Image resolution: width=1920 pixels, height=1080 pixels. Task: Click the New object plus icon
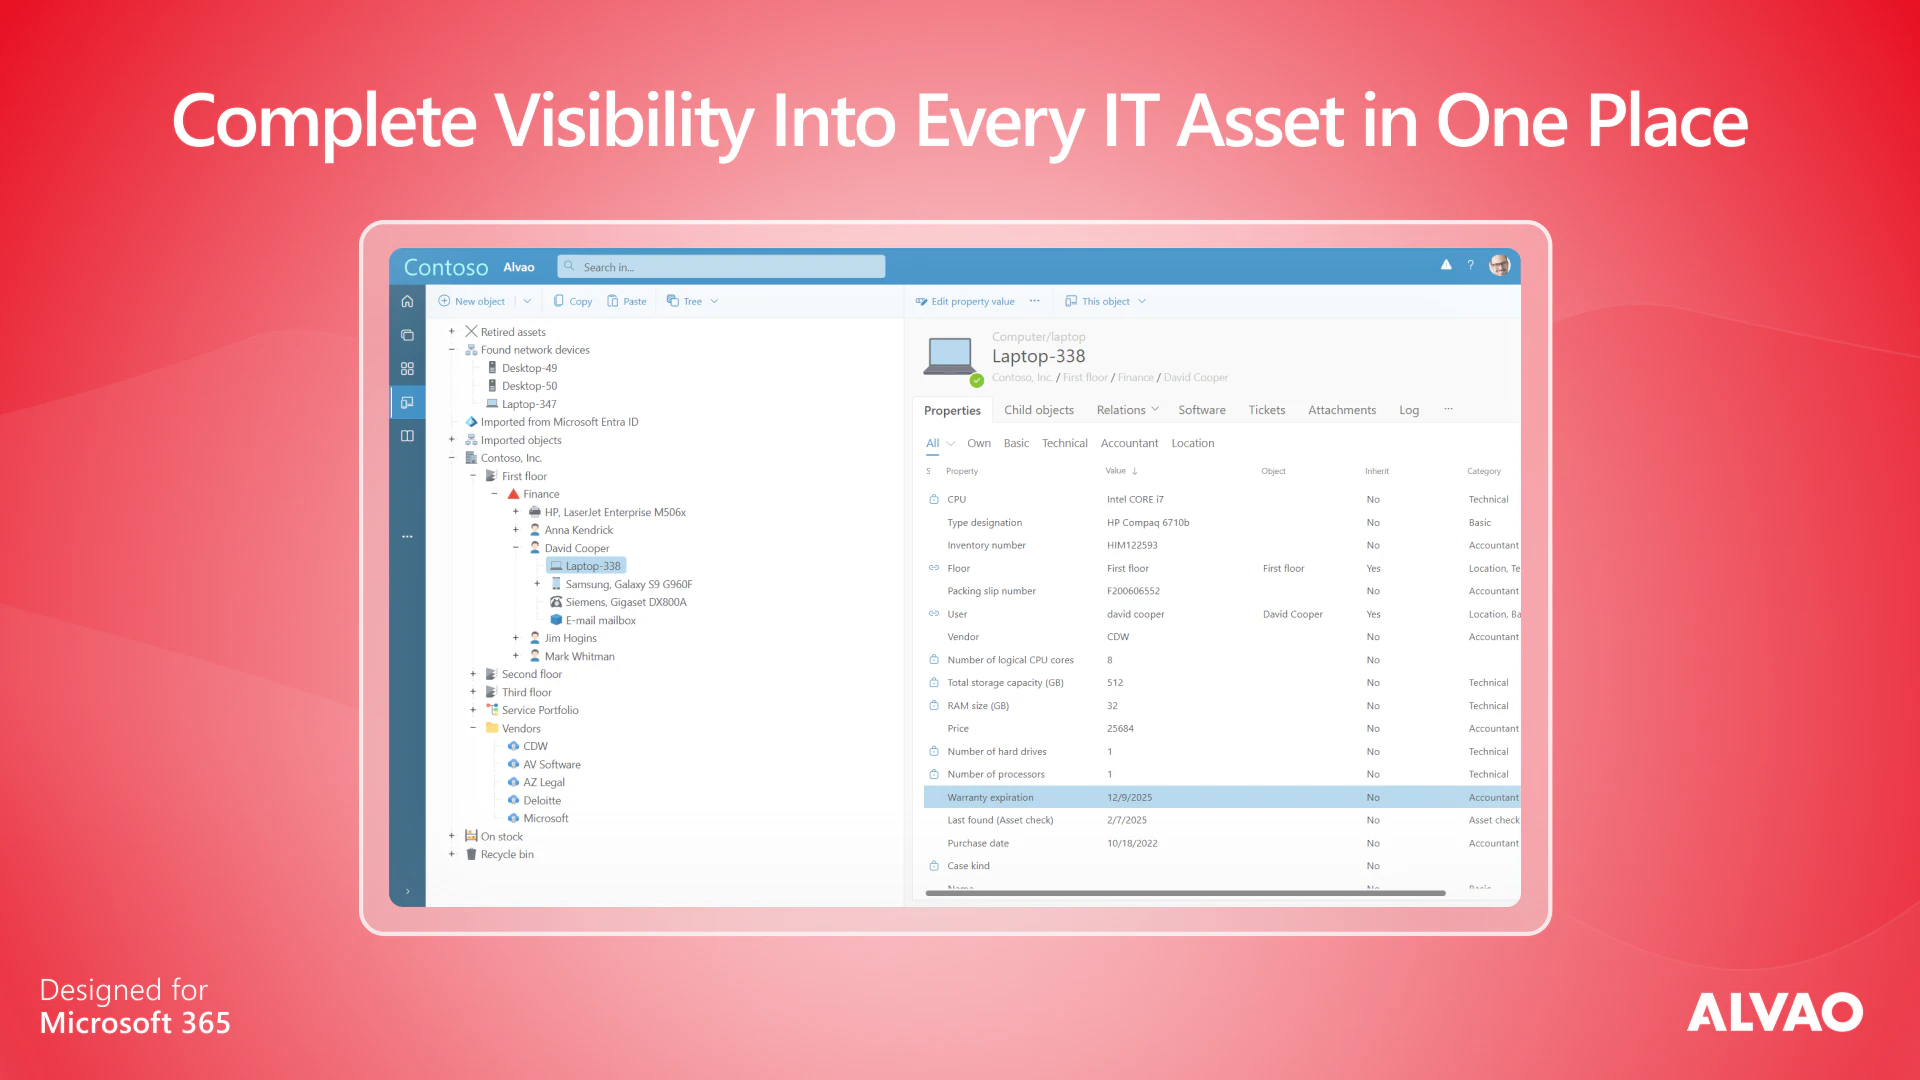click(443, 300)
